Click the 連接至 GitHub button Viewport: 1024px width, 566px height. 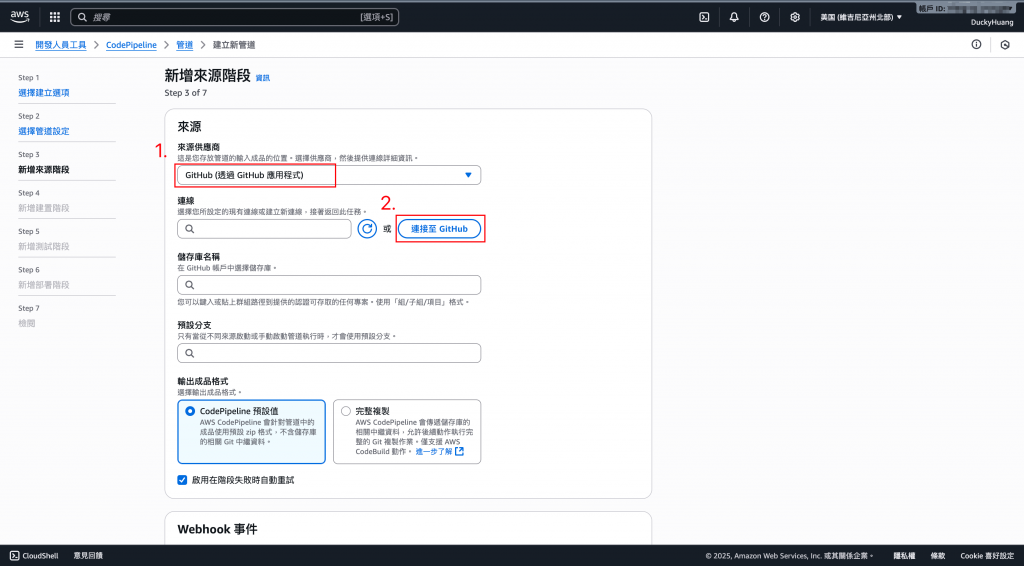(x=440, y=228)
